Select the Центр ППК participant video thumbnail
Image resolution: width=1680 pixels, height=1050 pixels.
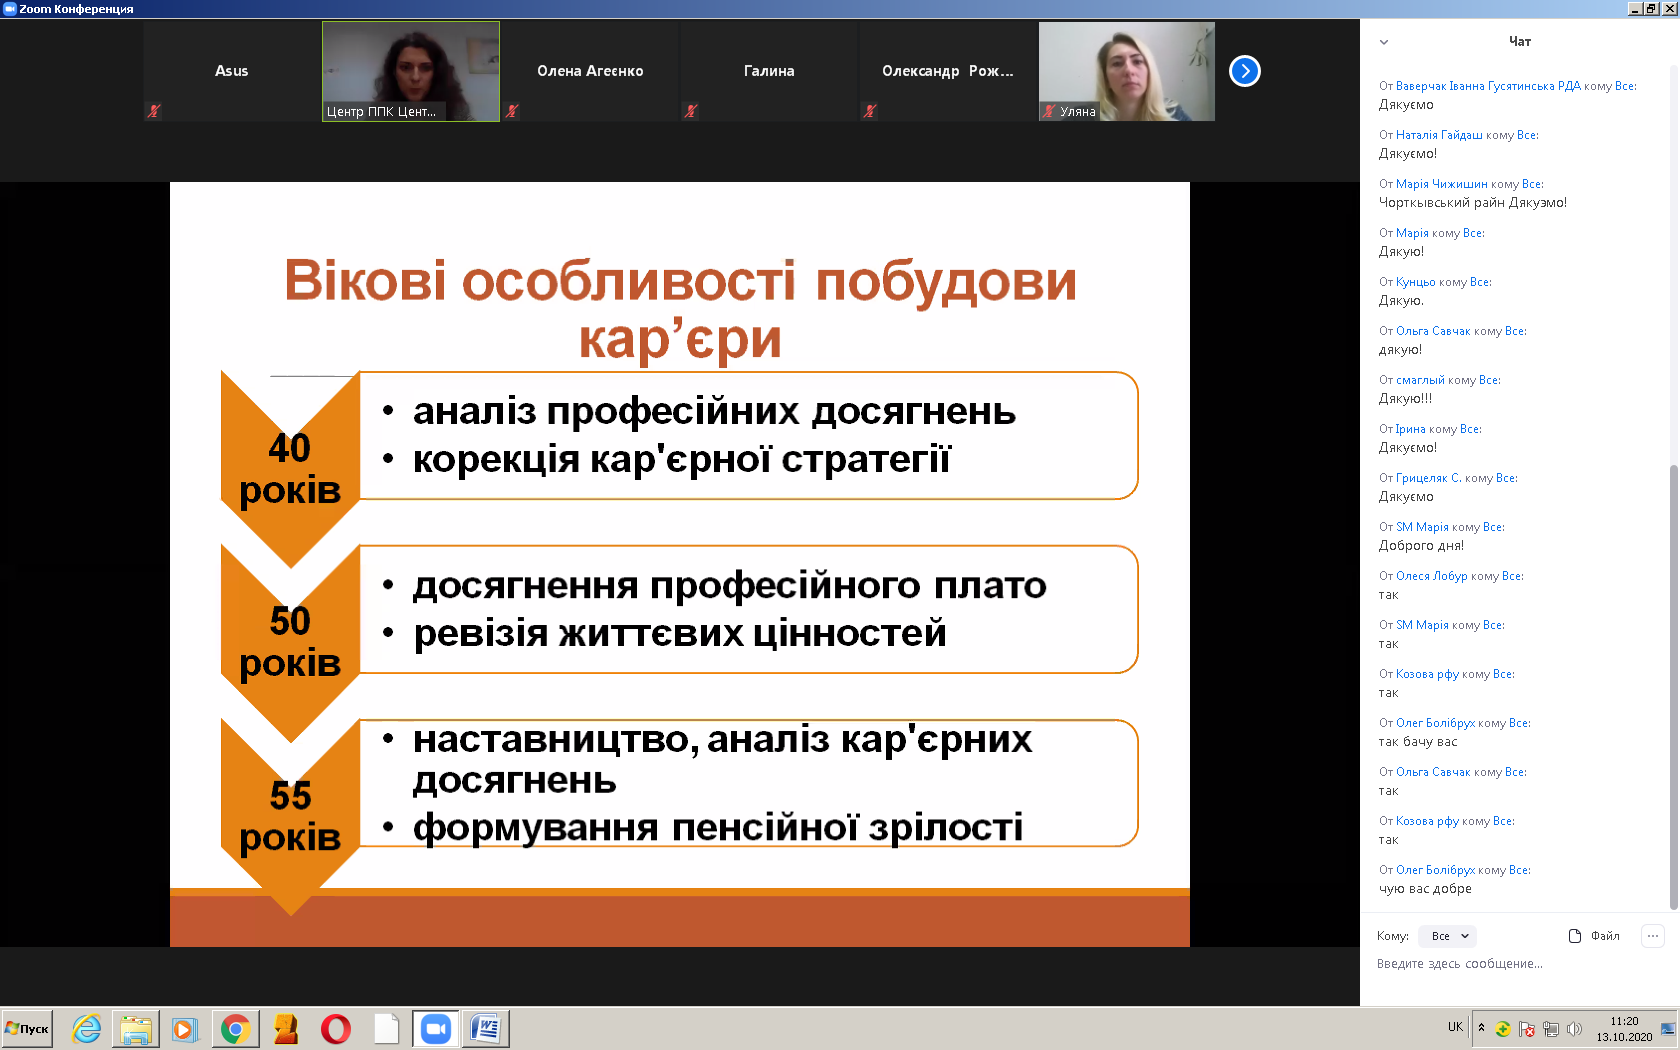point(411,71)
